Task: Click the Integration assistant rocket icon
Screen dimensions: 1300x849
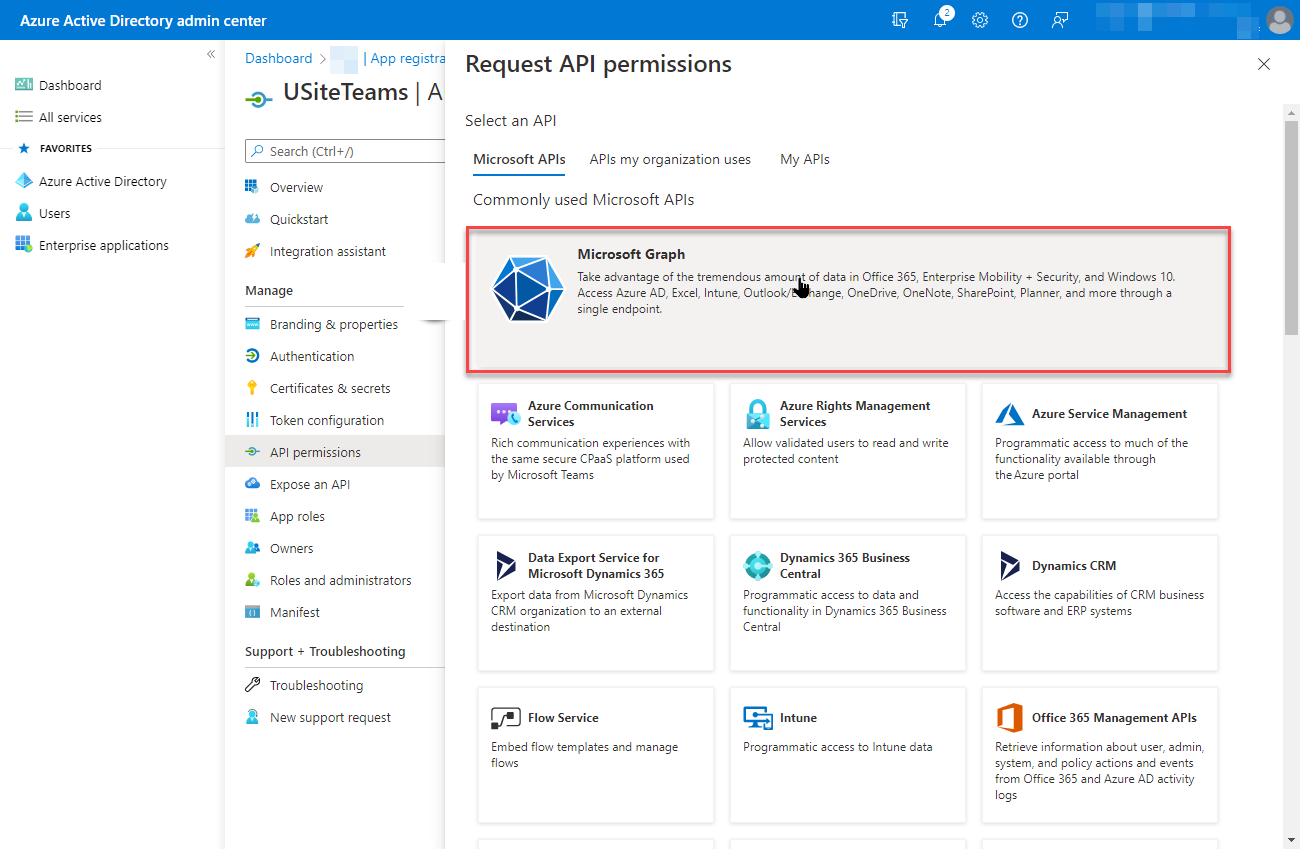Action: pos(252,251)
